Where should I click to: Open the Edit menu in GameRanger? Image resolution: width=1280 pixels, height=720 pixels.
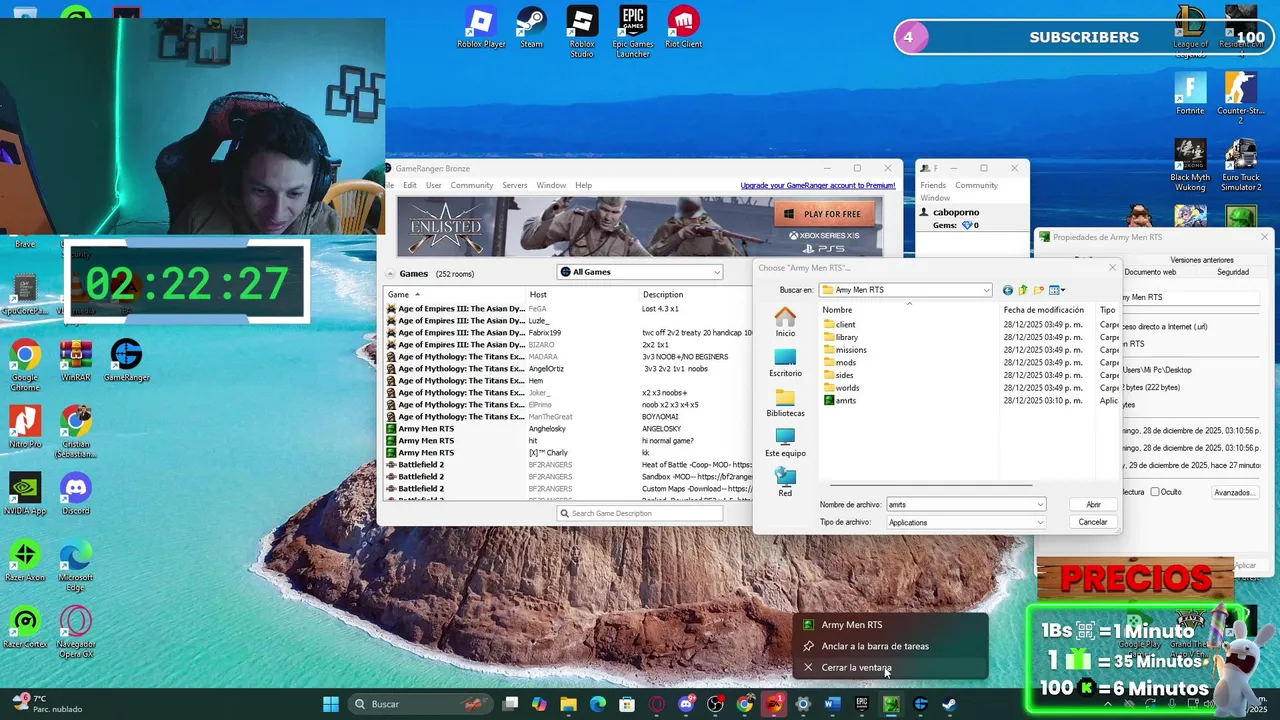[410, 185]
